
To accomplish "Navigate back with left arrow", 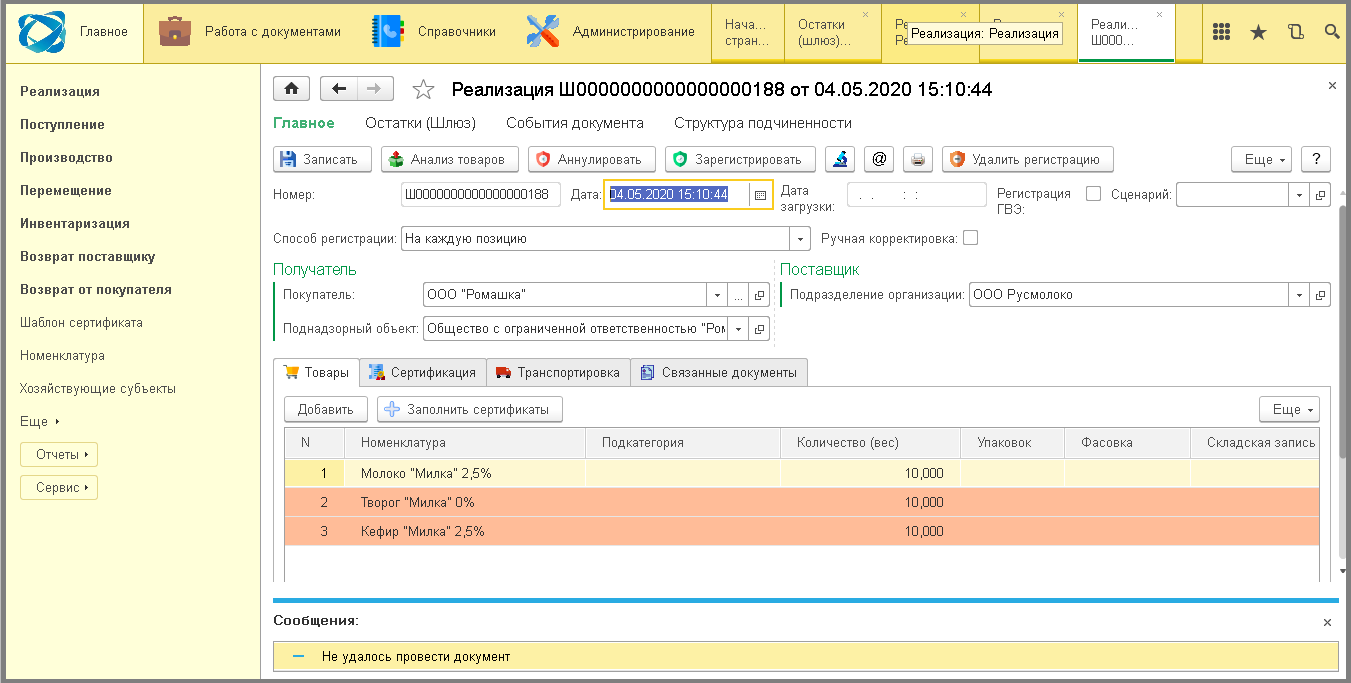I will click(x=339, y=89).
